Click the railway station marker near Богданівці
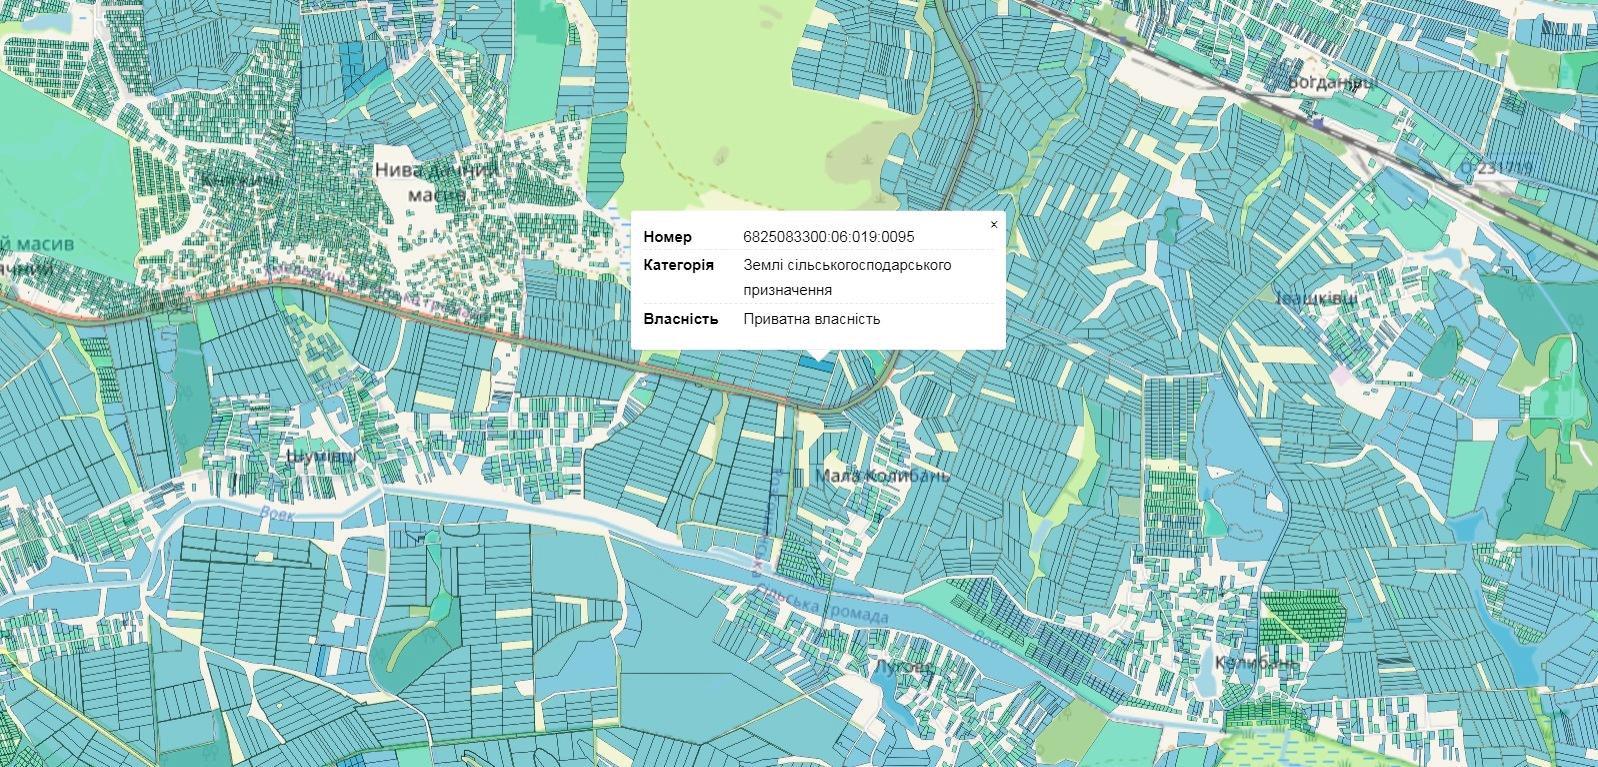This screenshot has width=1598, height=767. [1319, 124]
